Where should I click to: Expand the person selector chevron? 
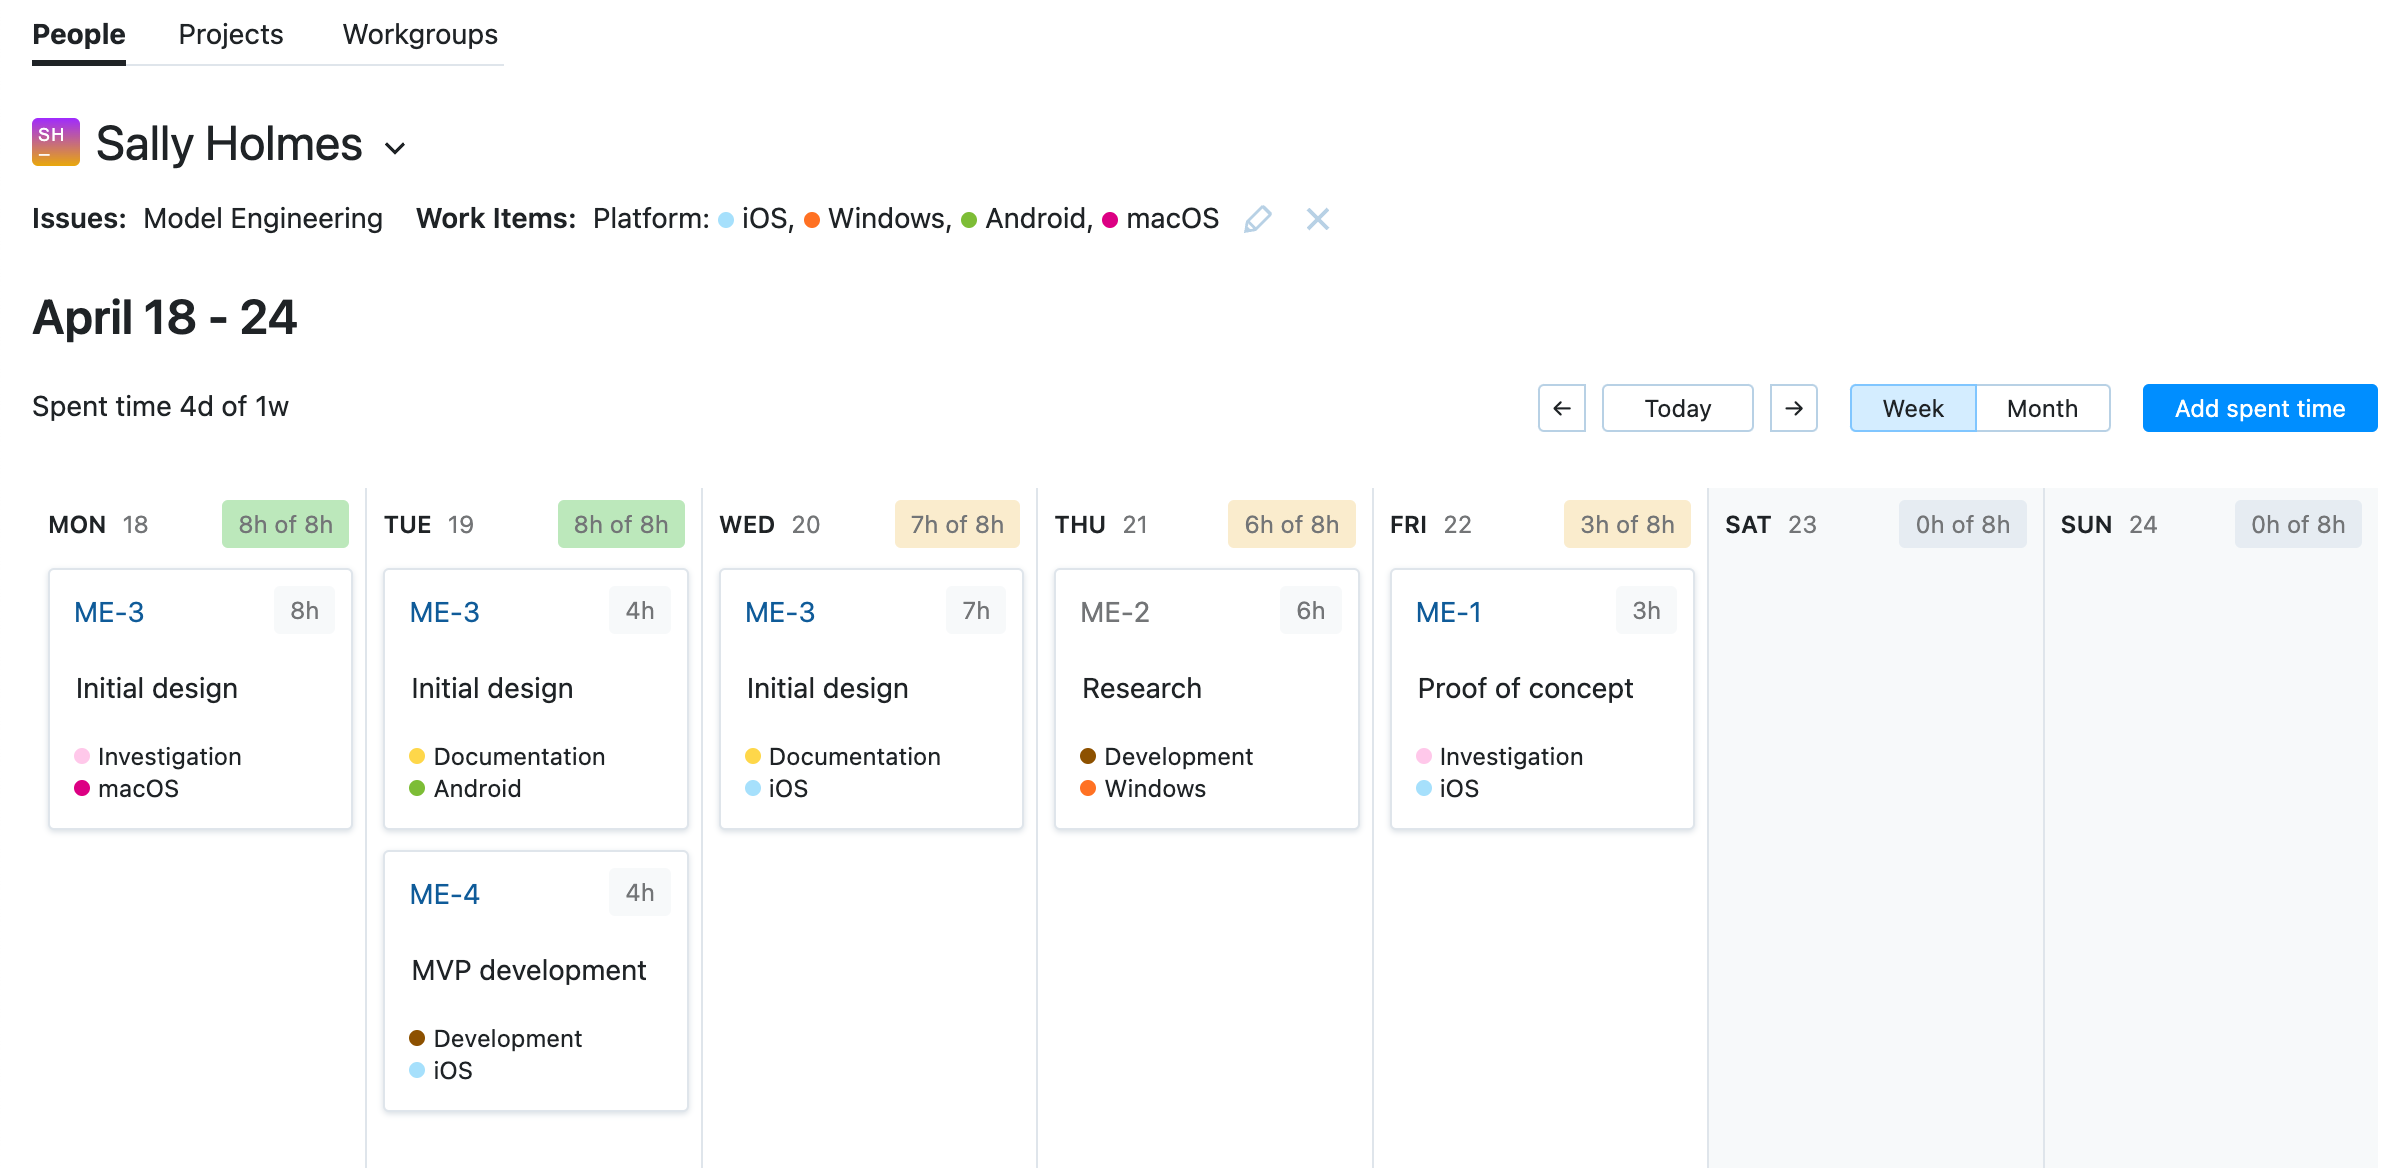pos(394,147)
